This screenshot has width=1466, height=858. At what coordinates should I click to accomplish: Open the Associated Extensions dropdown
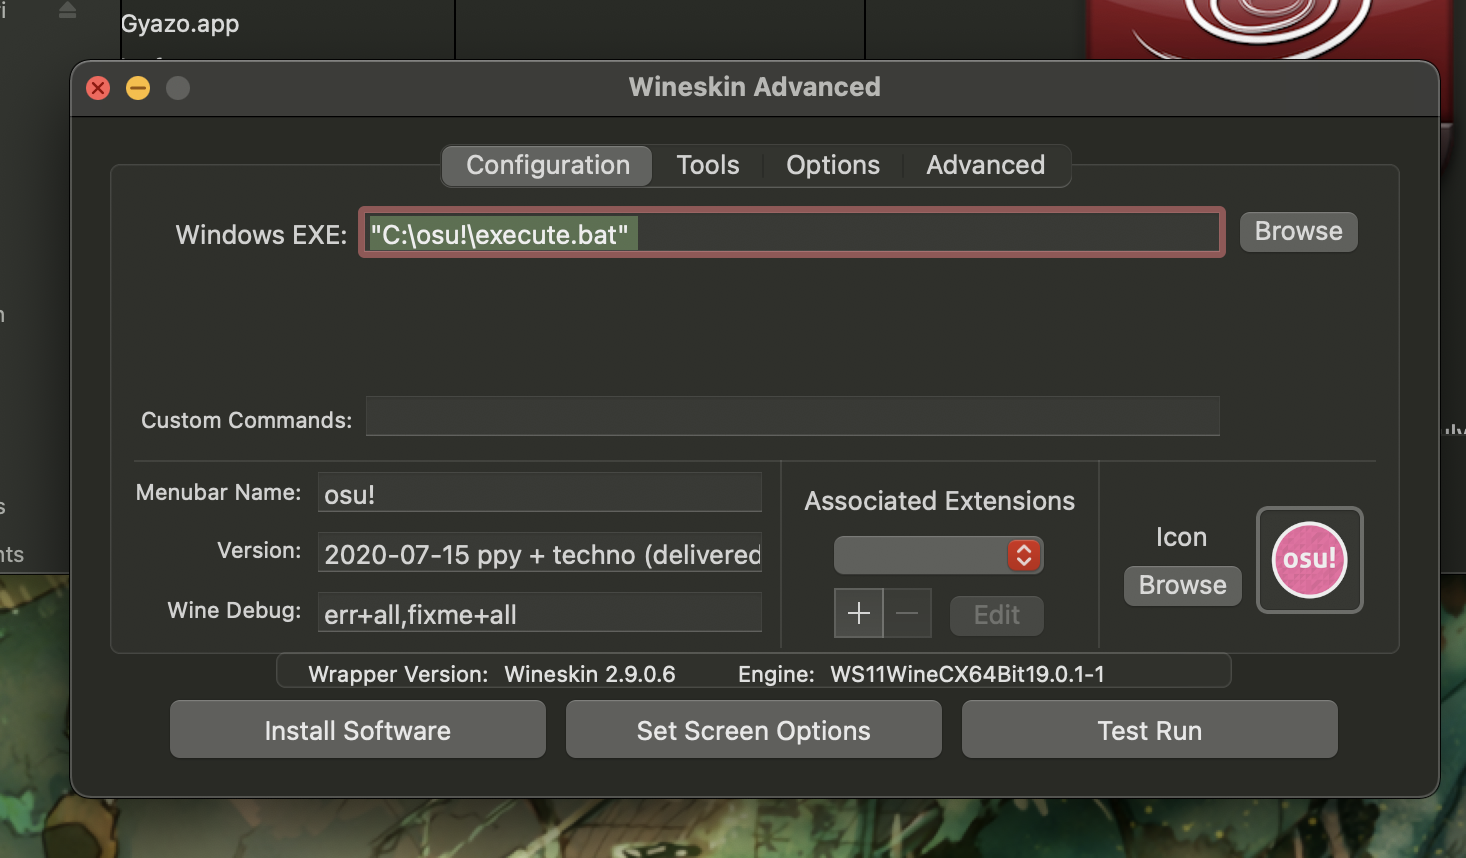938,555
